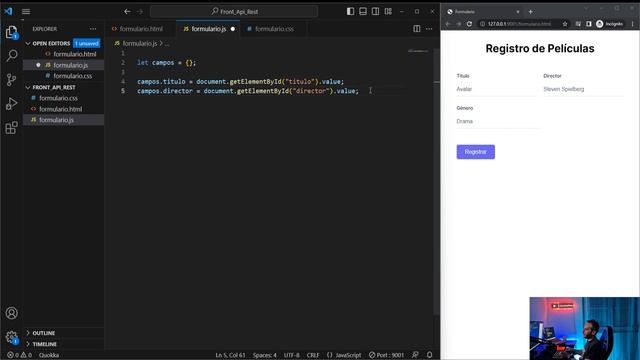Open notifications bell in status bar
This screenshot has height=360, width=640.
coord(429,355)
